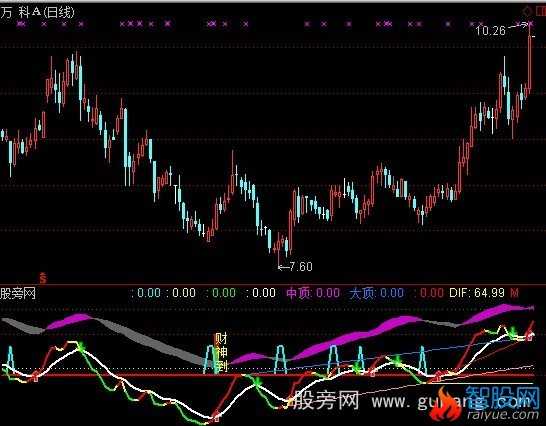The height and width of the screenshot is (426, 546).
Task: Select the 10.26 high price label
Action: (x=490, y=31)
